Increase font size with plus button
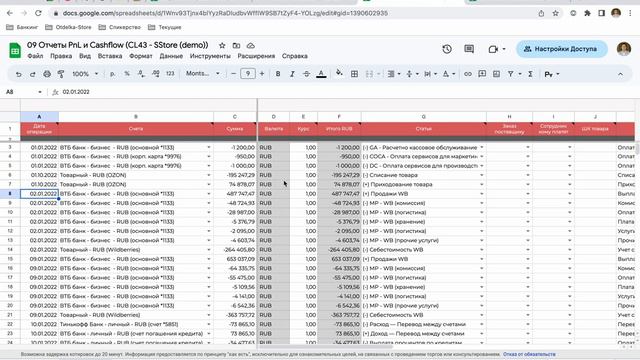This screenshot has height=360, width=640. coord(262,74)
